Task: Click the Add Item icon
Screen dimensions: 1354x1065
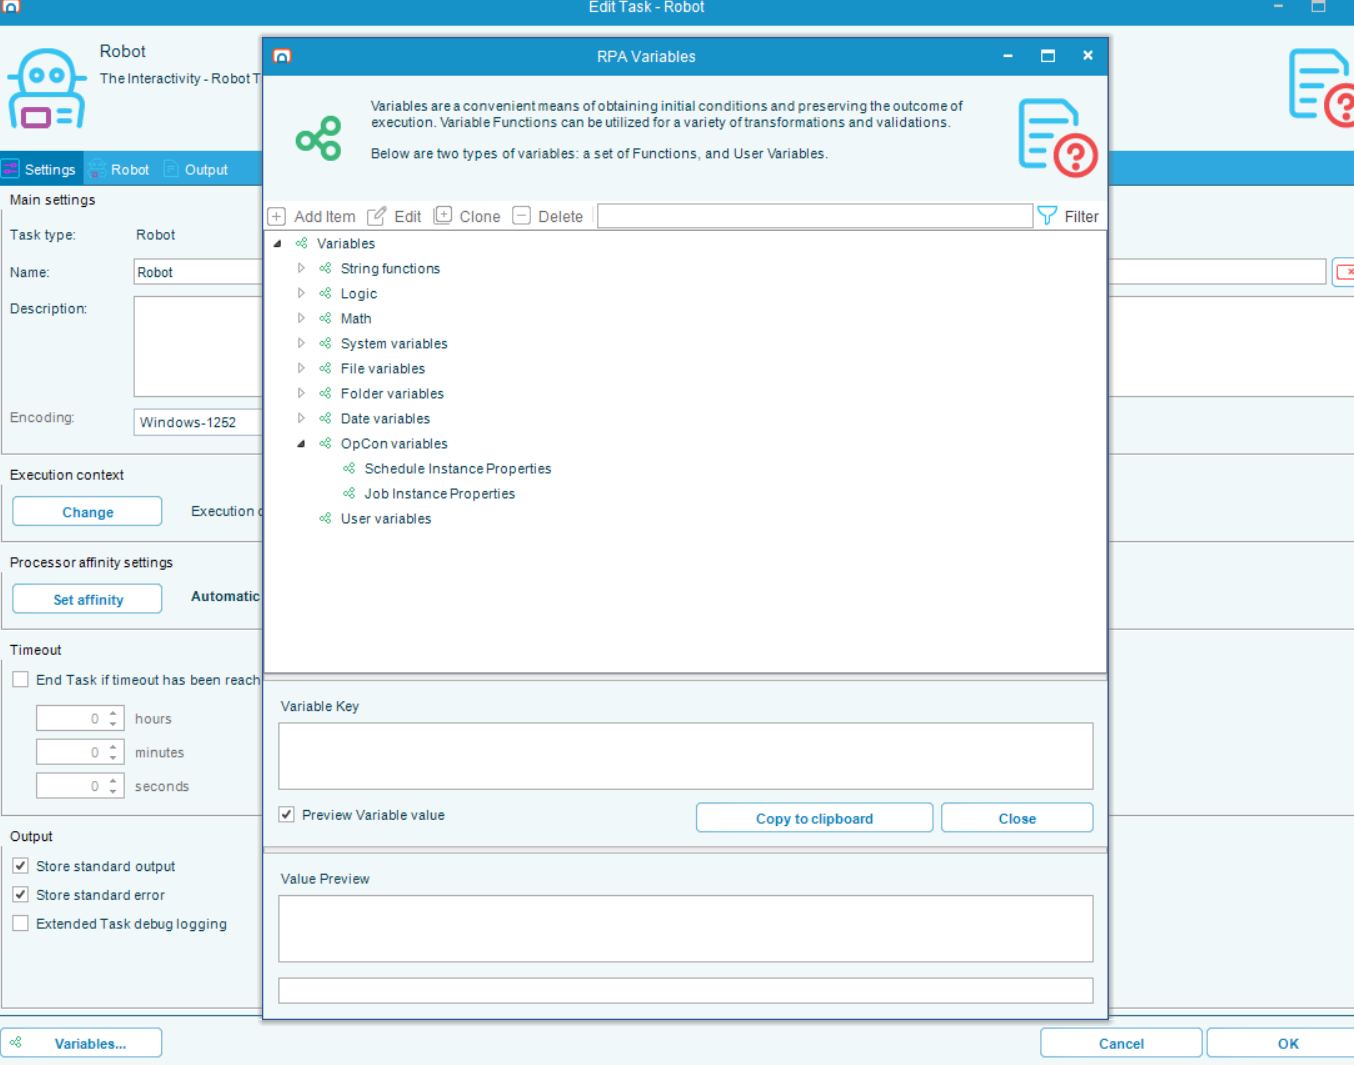Action: (276, 215)
